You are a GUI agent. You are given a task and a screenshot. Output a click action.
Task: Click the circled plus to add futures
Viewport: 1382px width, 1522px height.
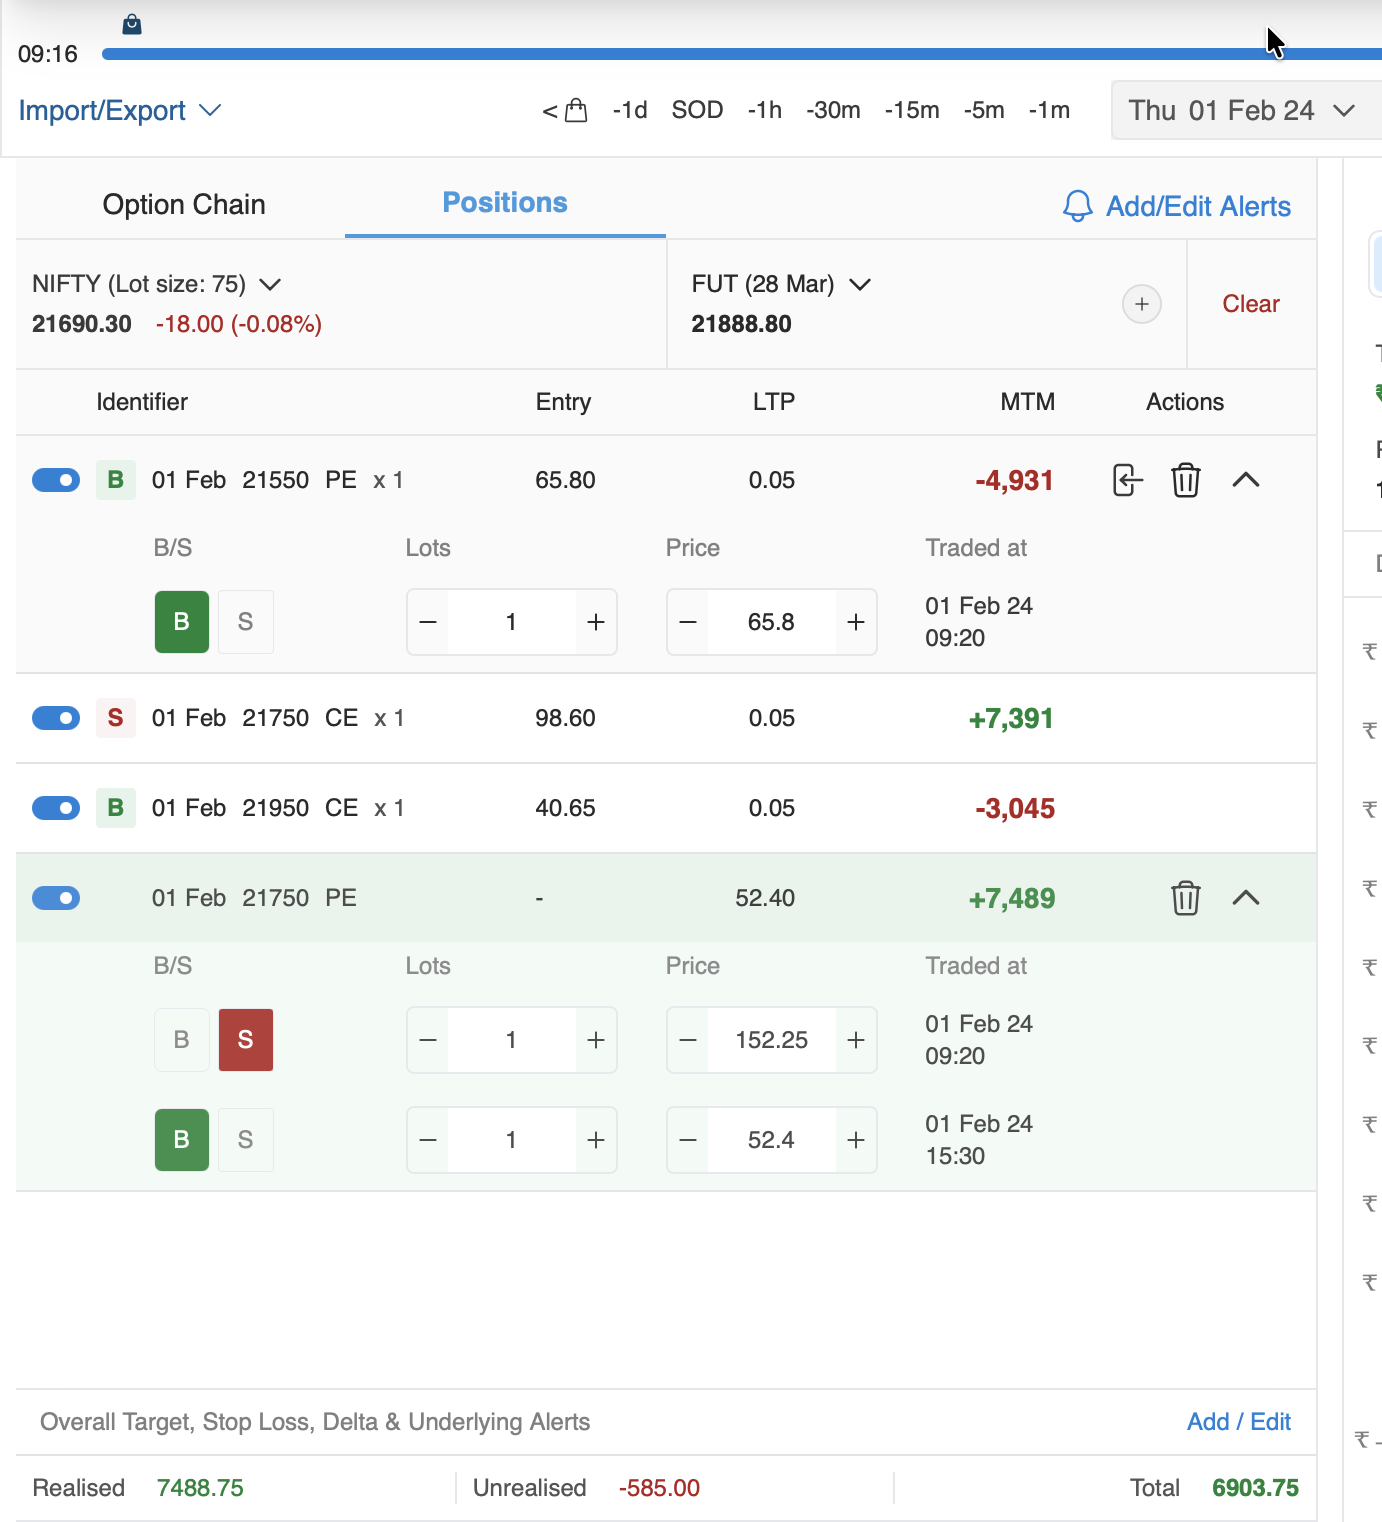coord(1141,304)
